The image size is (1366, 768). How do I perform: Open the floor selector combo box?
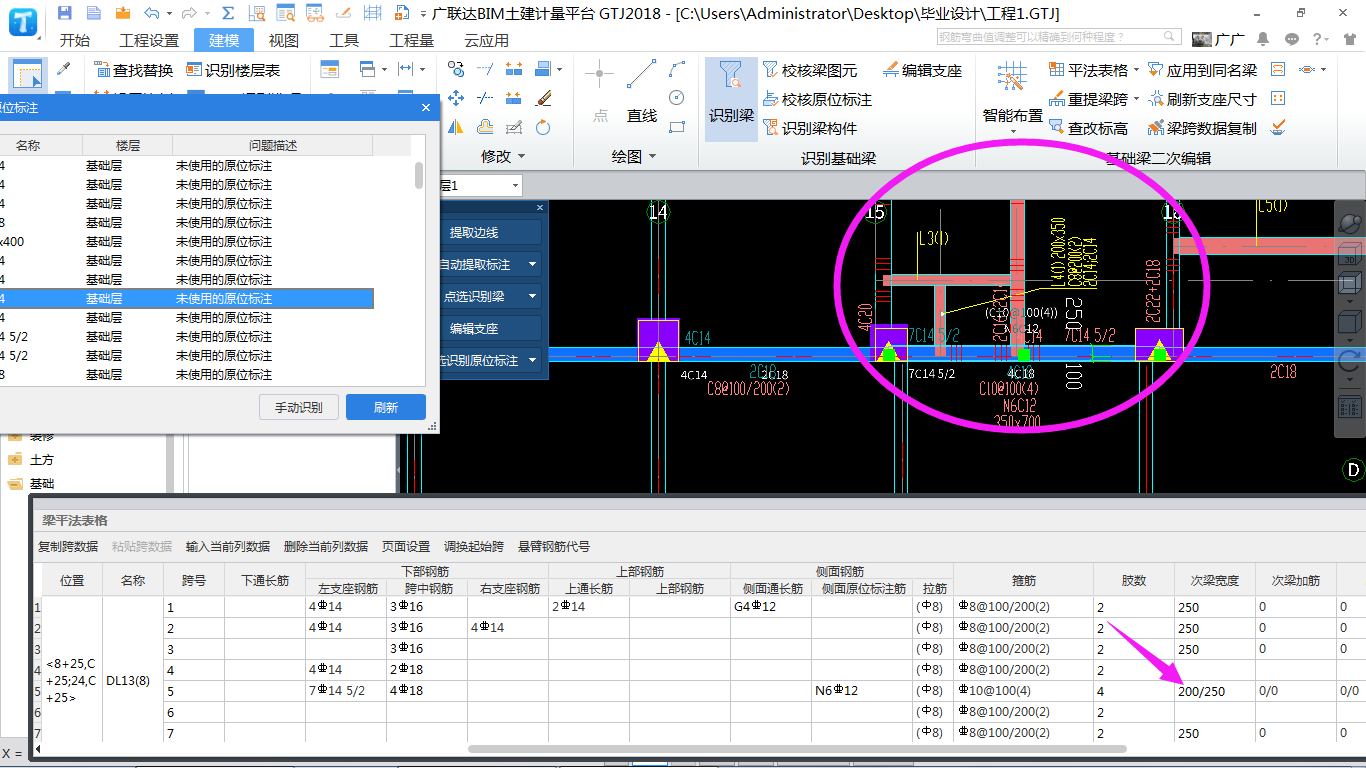point(480,185)
